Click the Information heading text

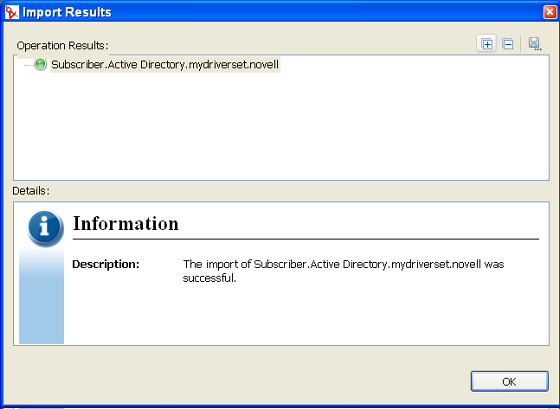coord(125,224)
